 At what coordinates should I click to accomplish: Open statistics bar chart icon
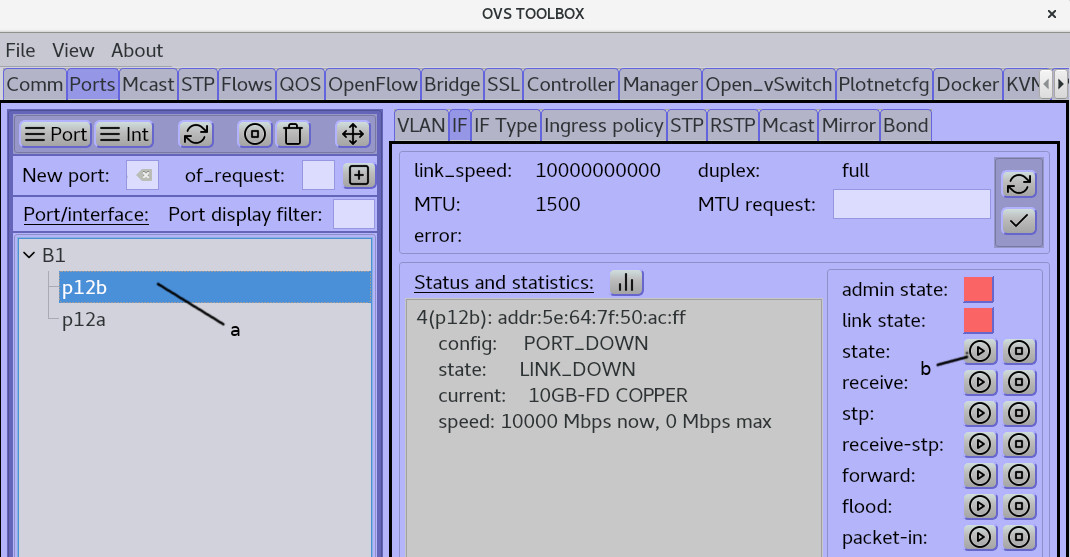click(626, 283)
